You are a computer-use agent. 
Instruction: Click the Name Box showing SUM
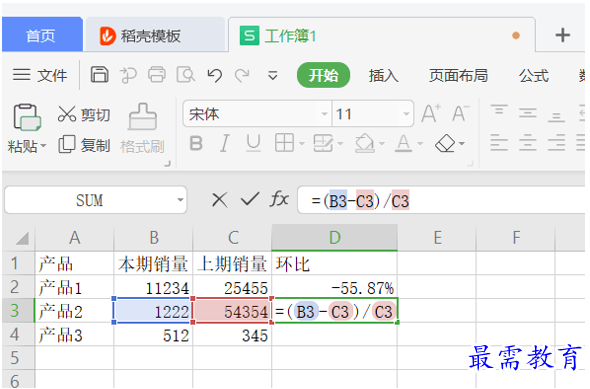pyautogui.click(x=90, y=200)
